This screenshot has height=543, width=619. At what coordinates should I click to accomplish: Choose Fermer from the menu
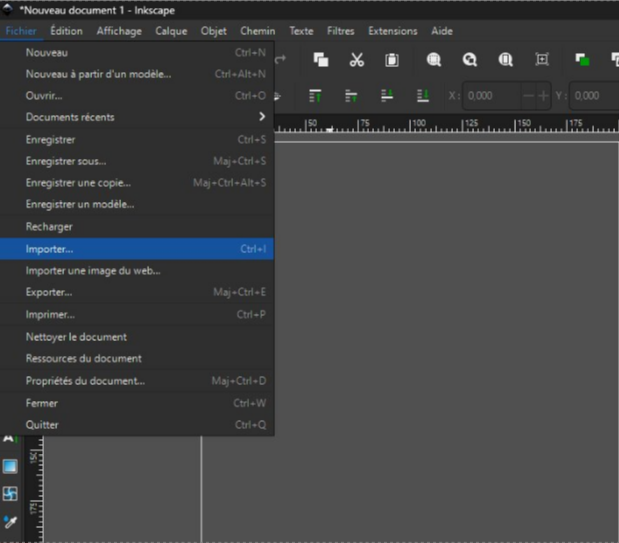137,403
